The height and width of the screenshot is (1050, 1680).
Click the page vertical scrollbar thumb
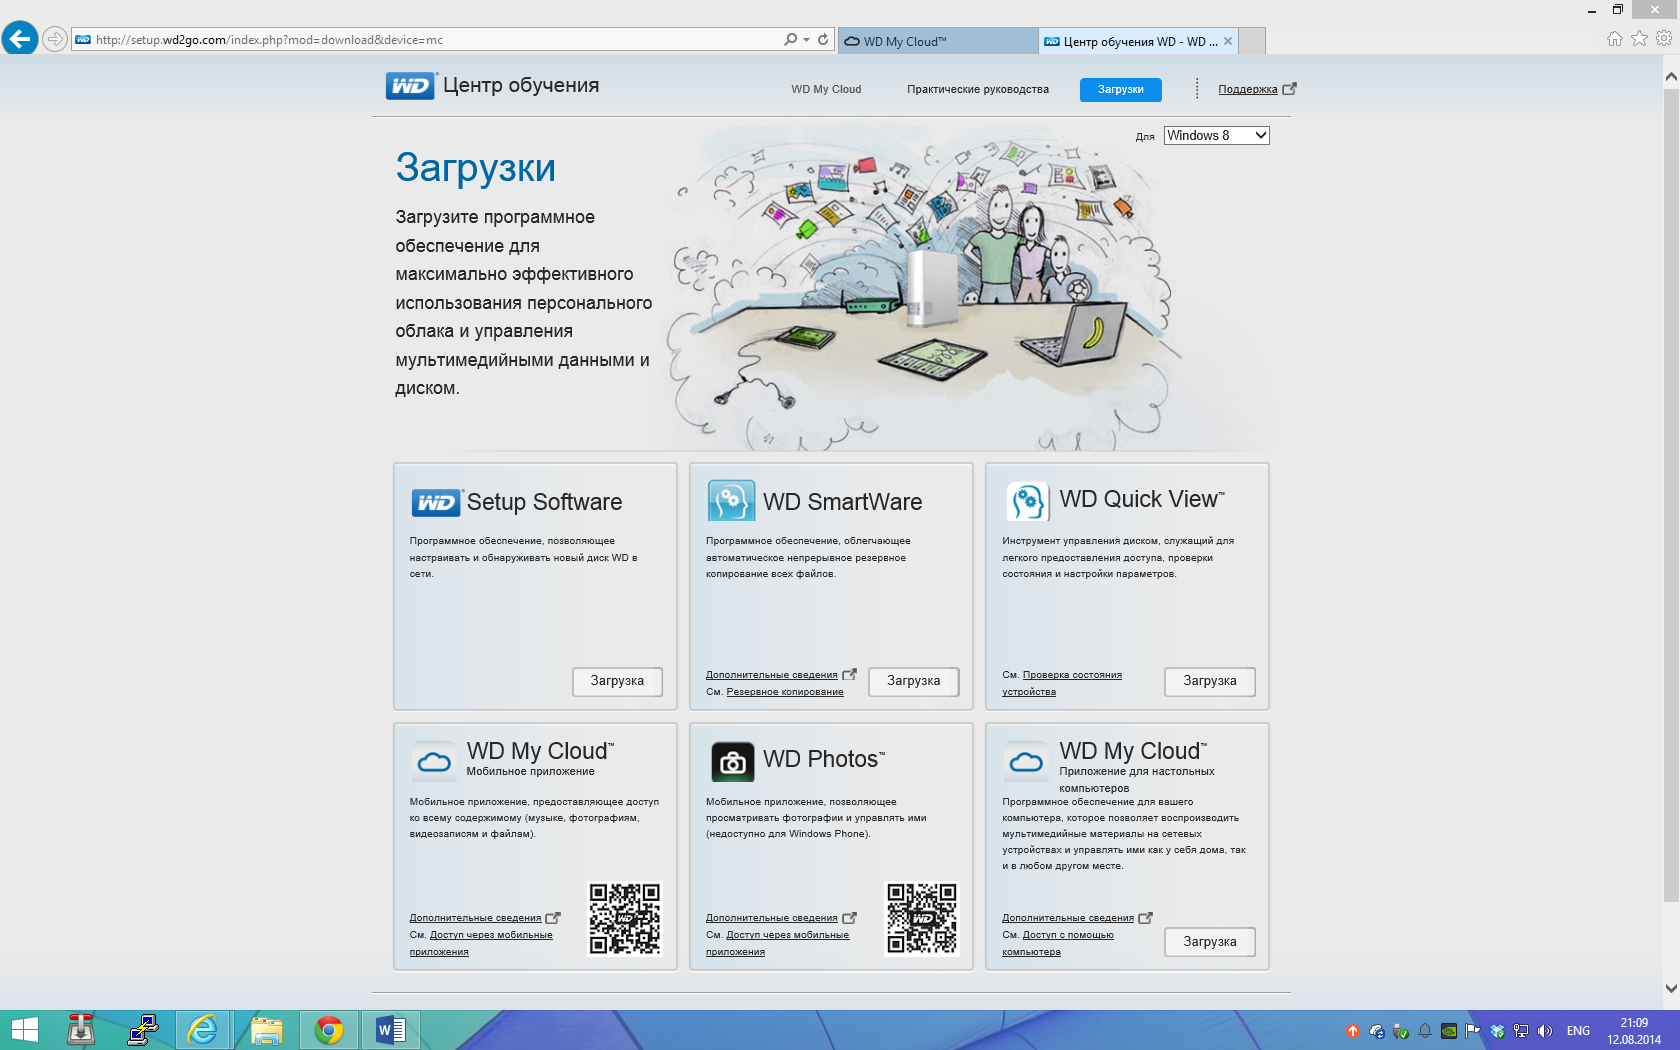[x=1671, y=497]
